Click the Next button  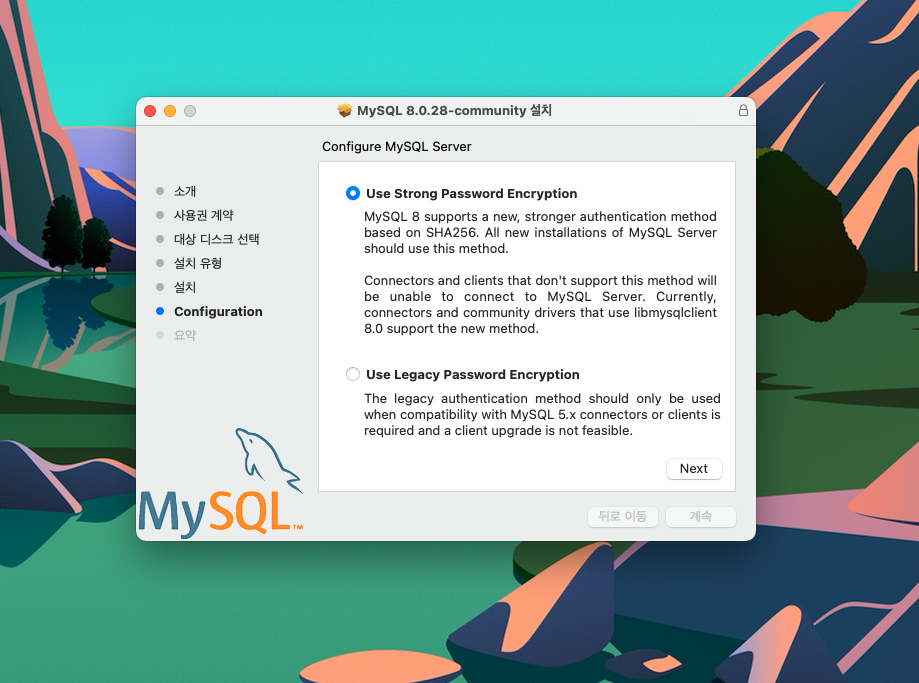[x=694, y=468]
